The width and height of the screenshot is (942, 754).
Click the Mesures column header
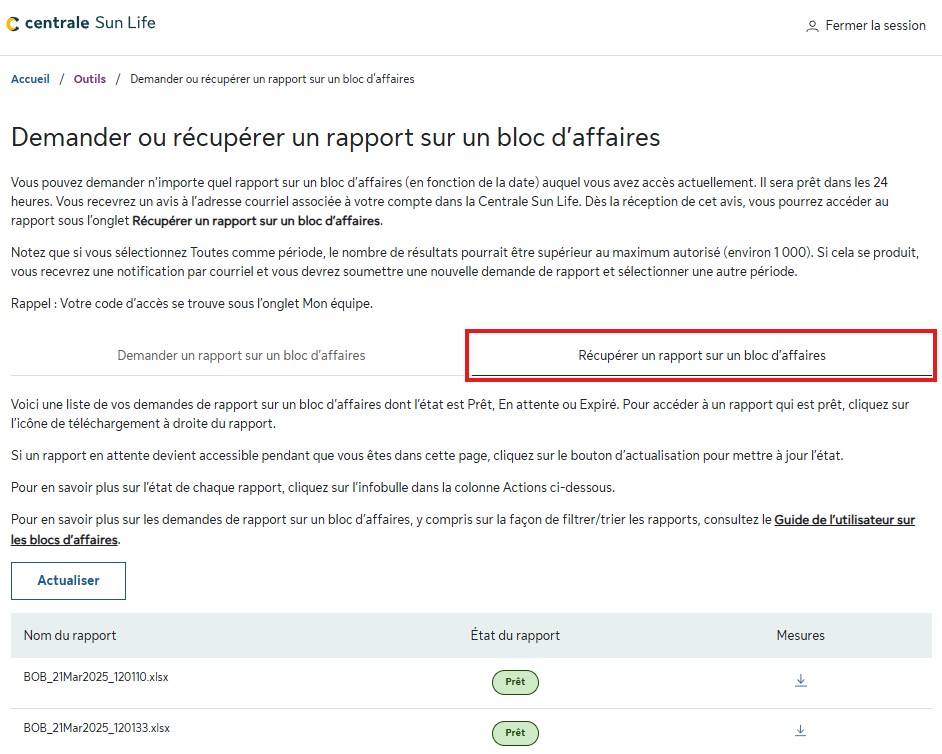[x=800, y=635]
